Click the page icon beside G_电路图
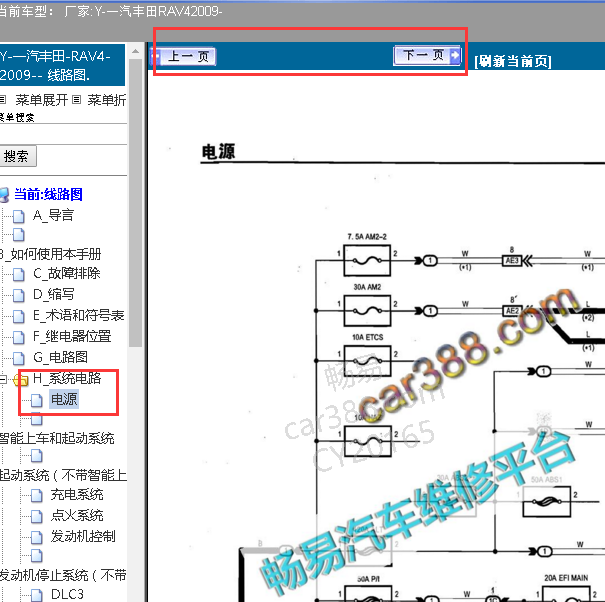Image resolution: width=605 pixels, height=602 pixels. point(19,358)
